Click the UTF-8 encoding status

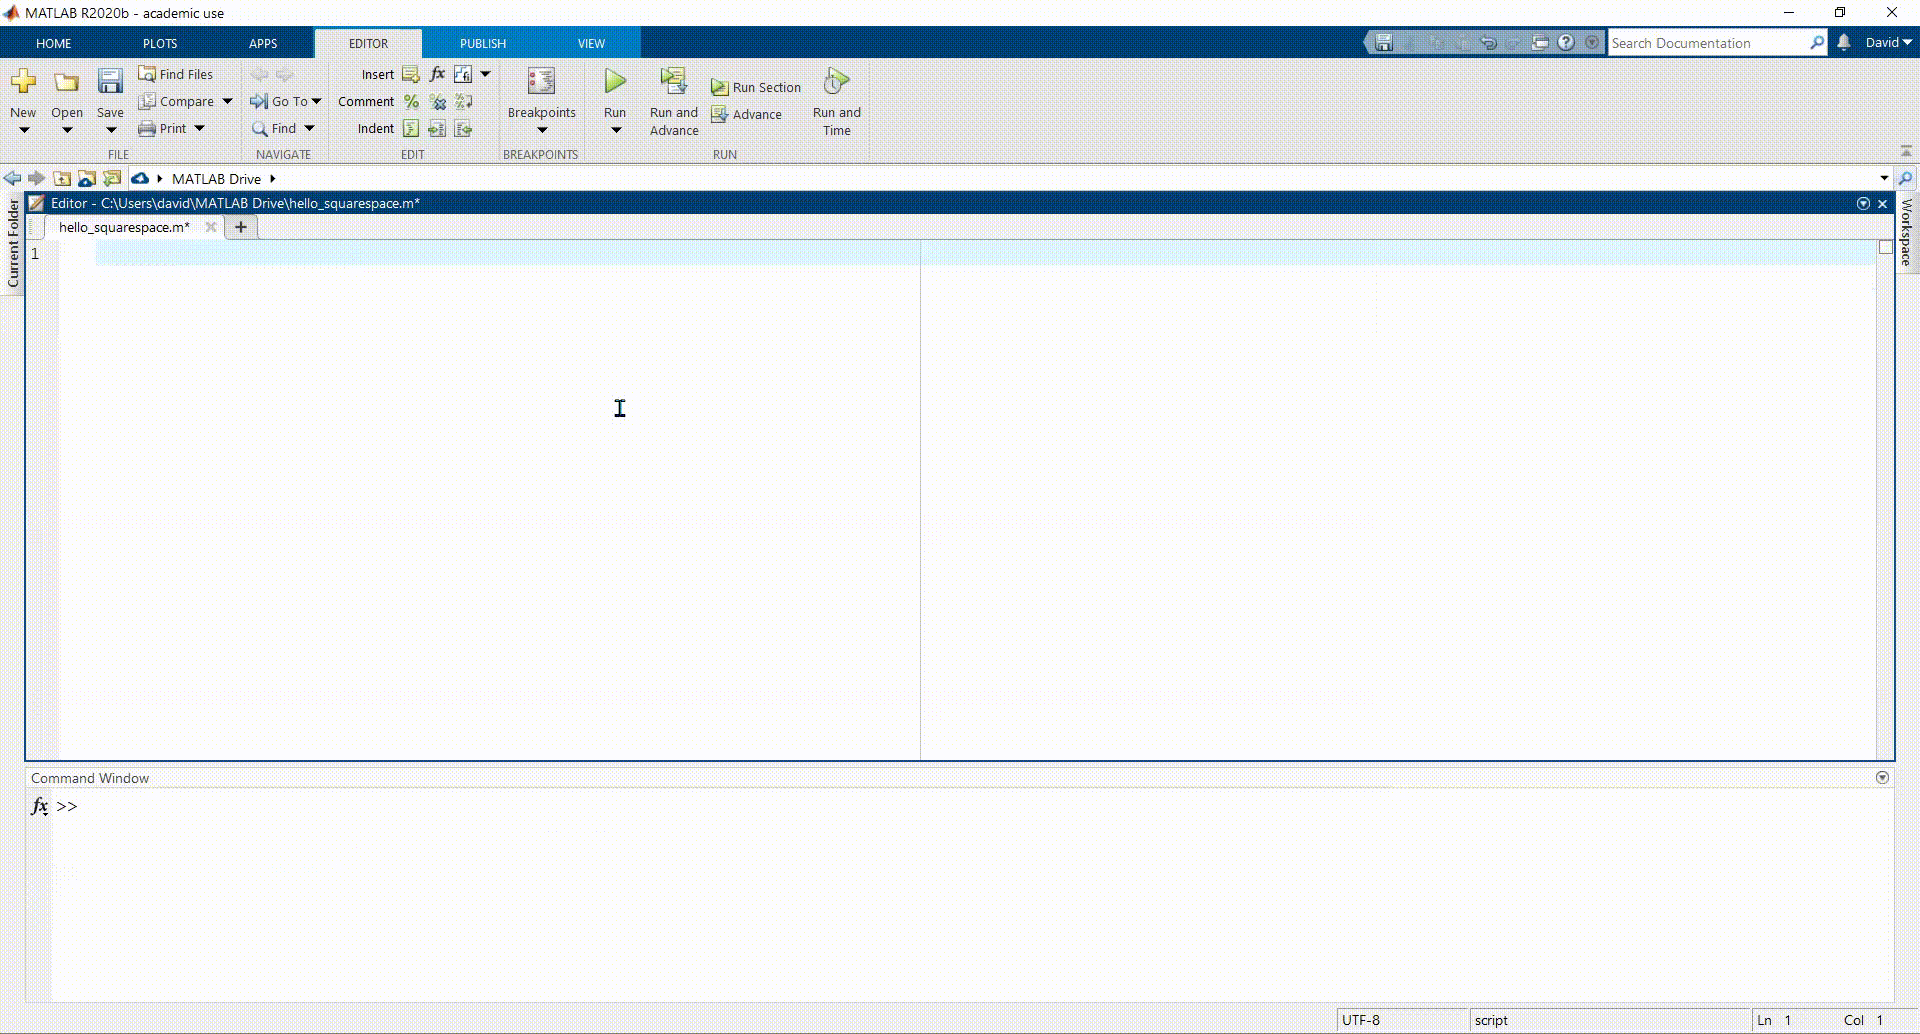(1361, 1020)
